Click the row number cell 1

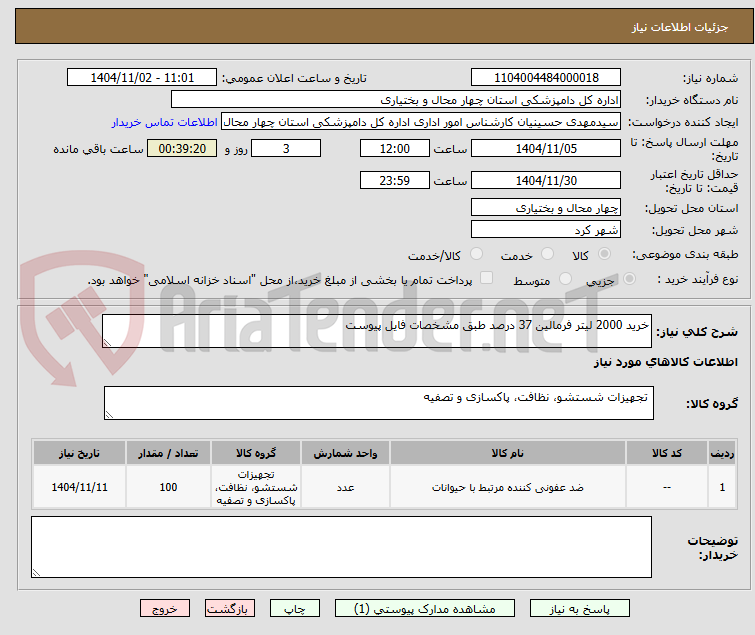point(722,487)
